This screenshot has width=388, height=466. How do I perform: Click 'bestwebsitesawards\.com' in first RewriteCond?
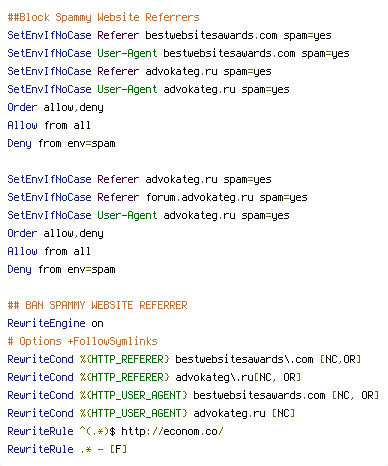click(x=244, y=359)
